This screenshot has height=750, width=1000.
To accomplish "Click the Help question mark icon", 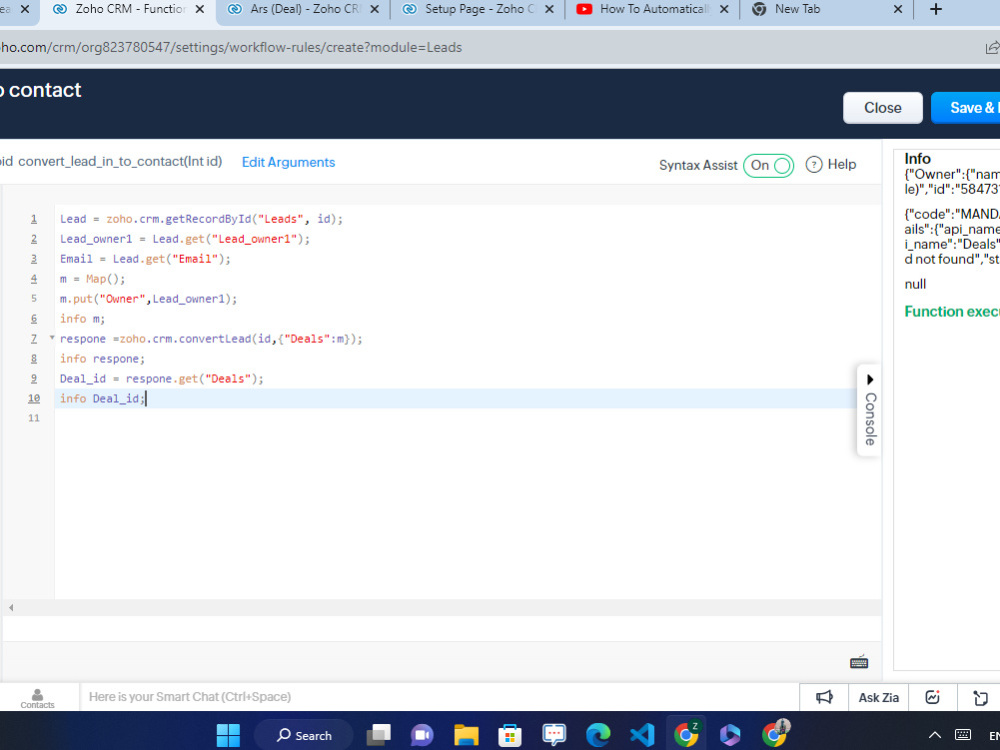I will pyautogui.click(x=814, y=165).
